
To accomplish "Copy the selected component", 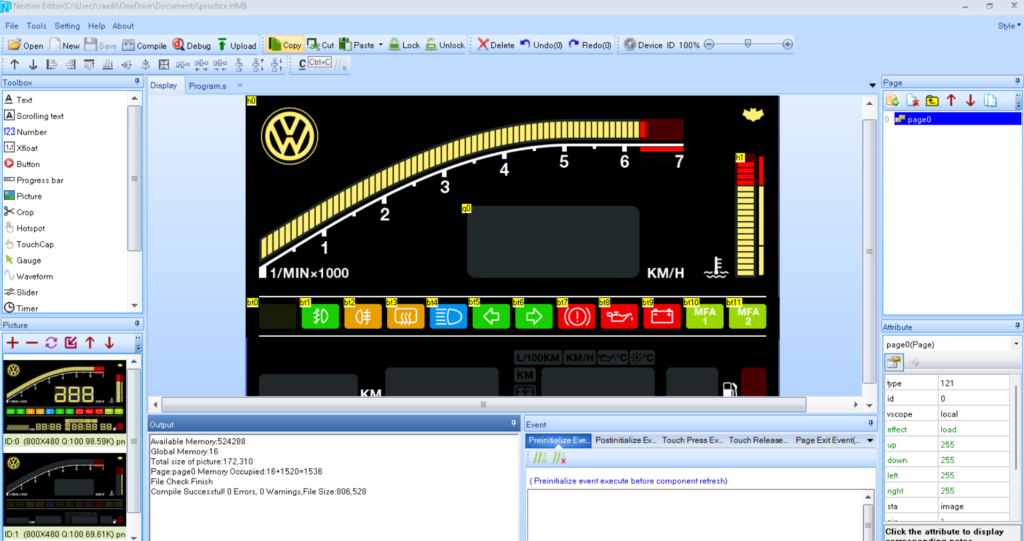I will [x=285, y=45].
